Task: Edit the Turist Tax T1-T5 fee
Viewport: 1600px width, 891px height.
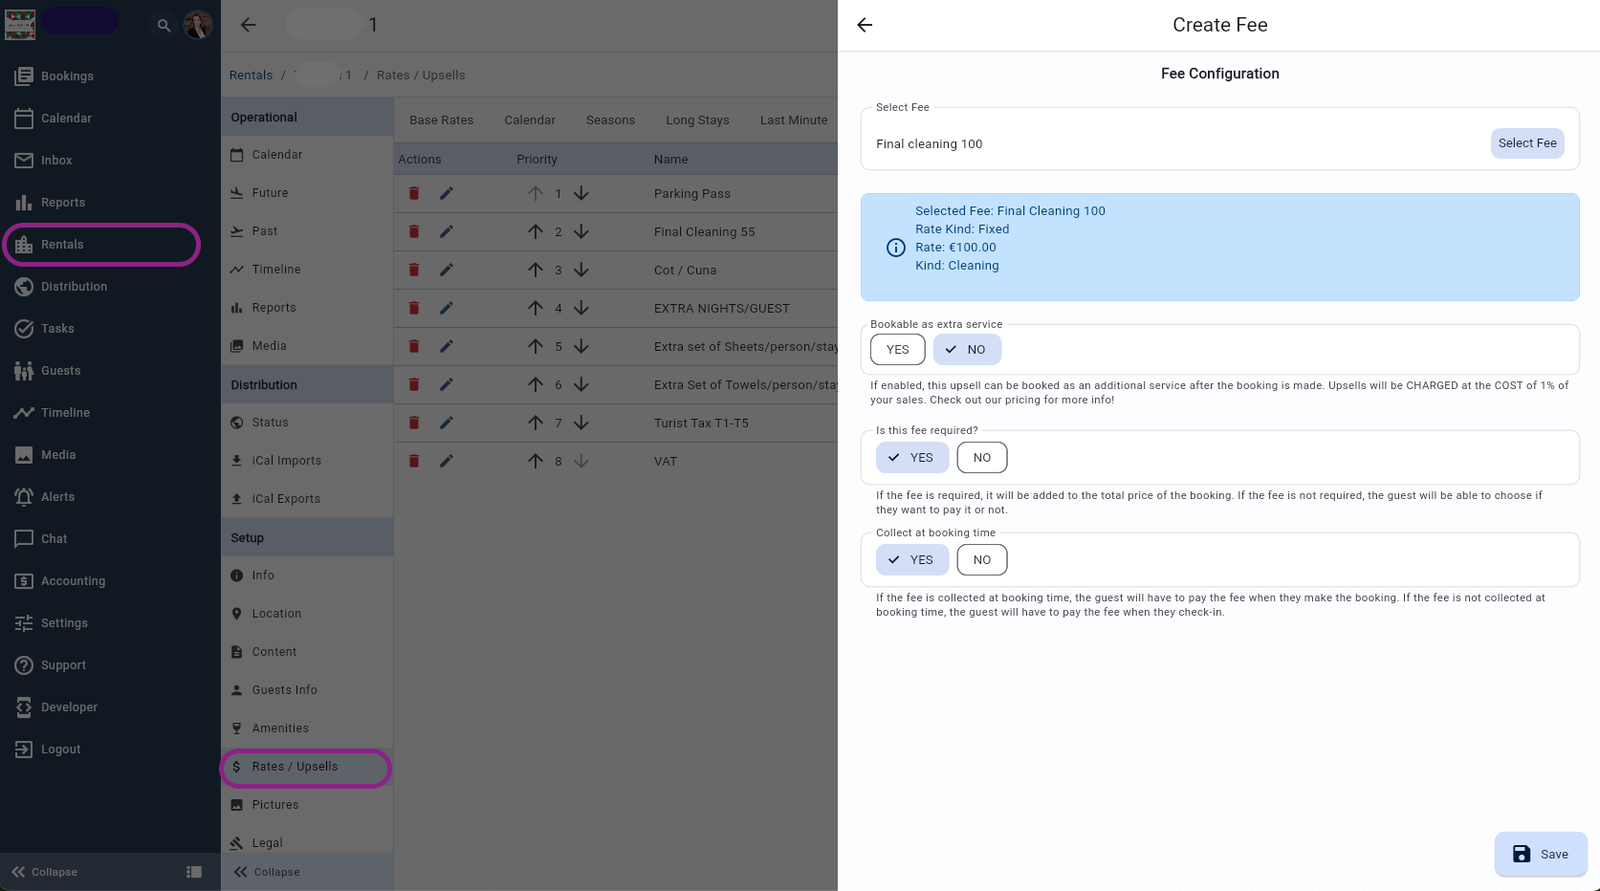Action: pos(446,423)
